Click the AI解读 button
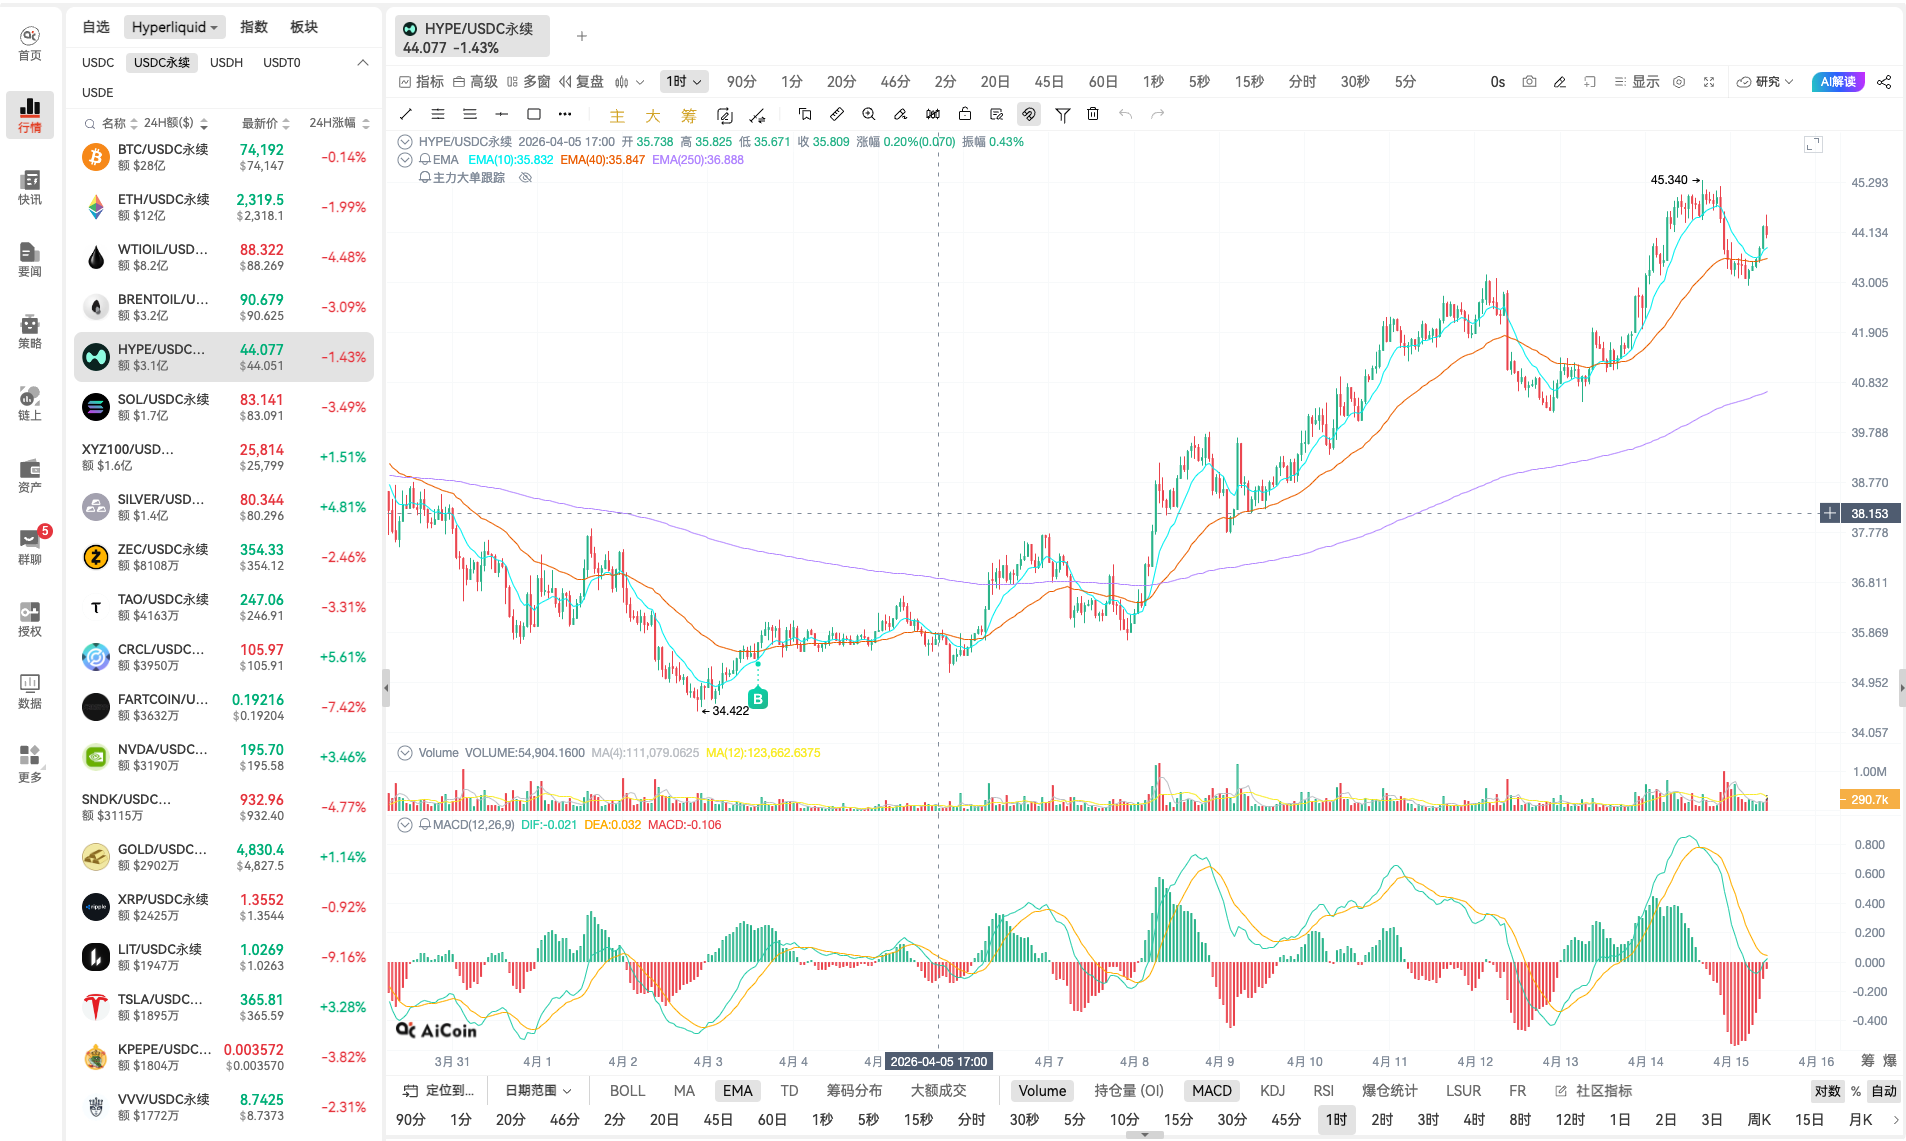 click(x=1838, y=82)
